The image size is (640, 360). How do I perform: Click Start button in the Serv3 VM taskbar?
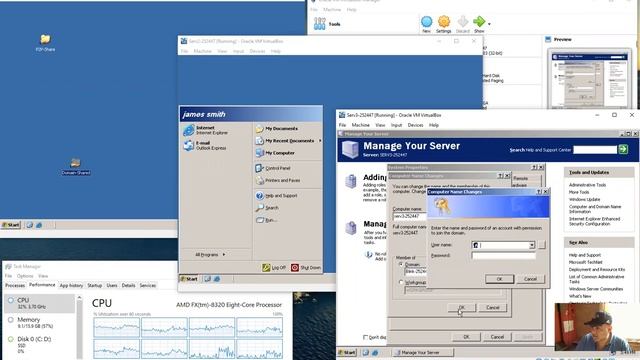[x=347, y=352]
